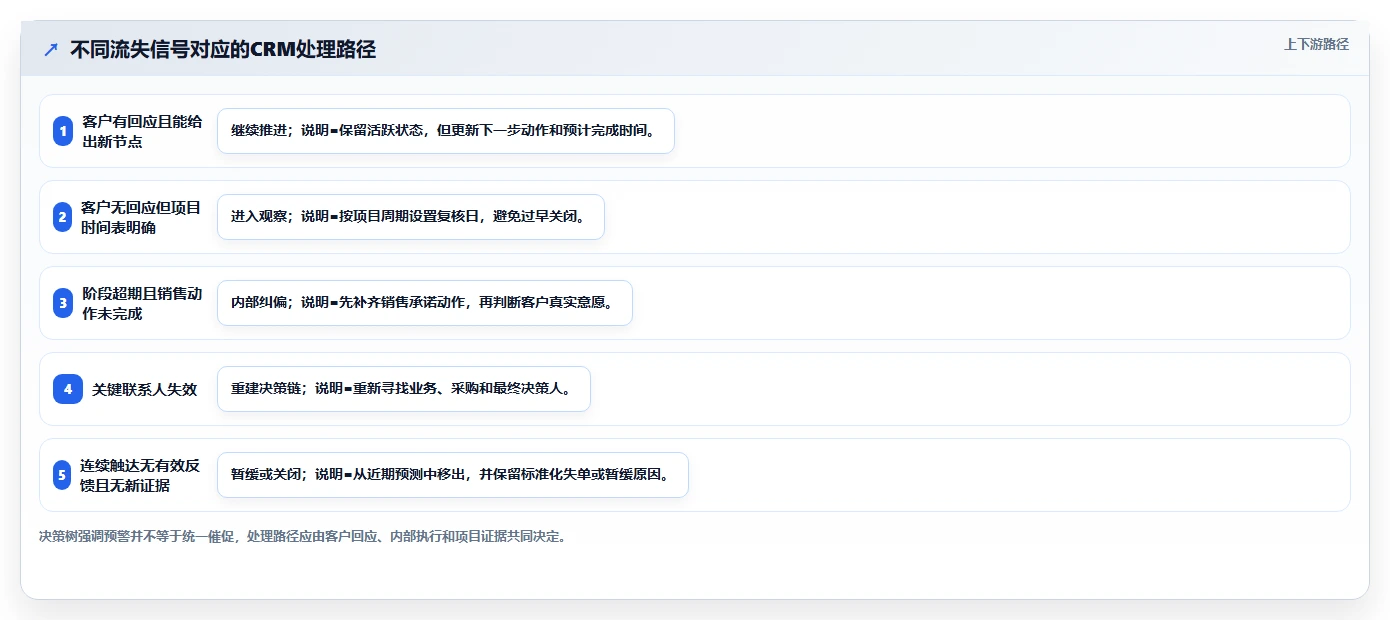Click the label 连续触达无有效反馈且无新证据
This screenshot has height=620, width=1390.
coord(141,475)
